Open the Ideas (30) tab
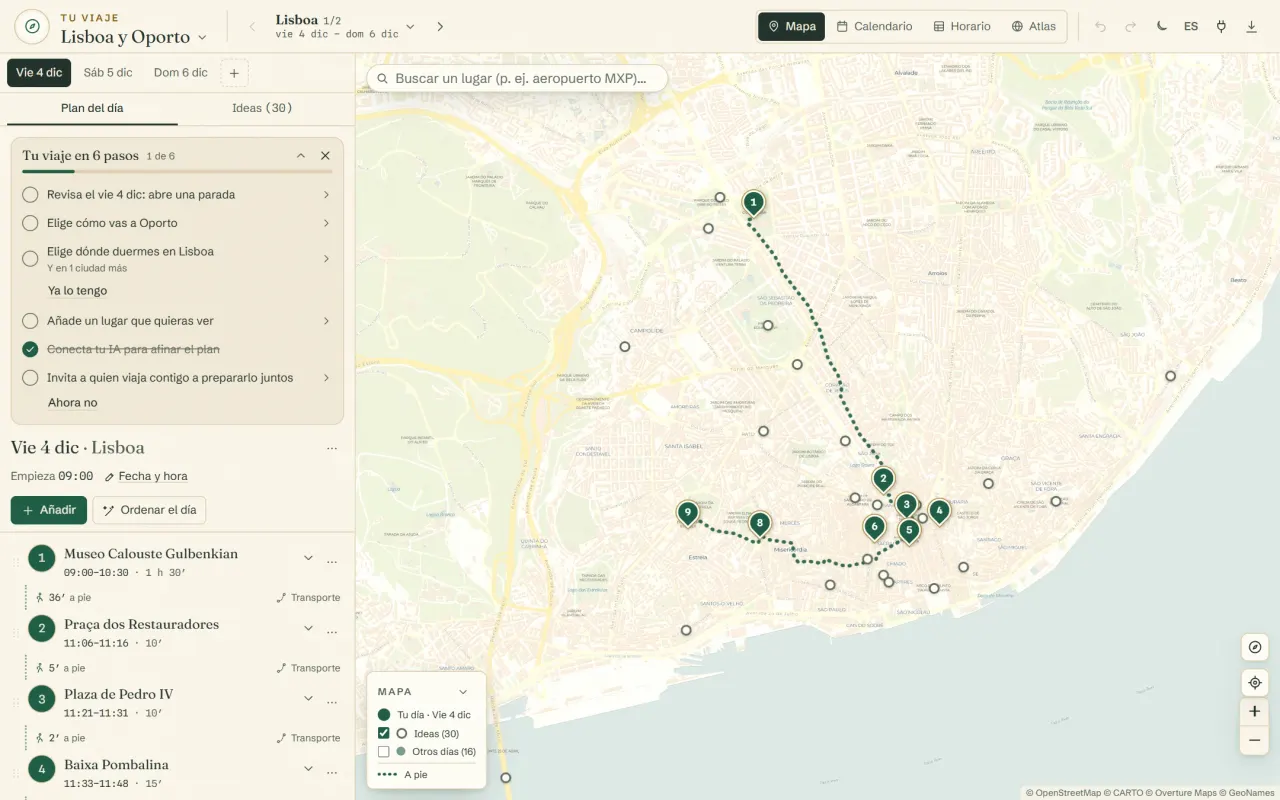This screenshot has height=800, width=1280. tap(262, 108)
